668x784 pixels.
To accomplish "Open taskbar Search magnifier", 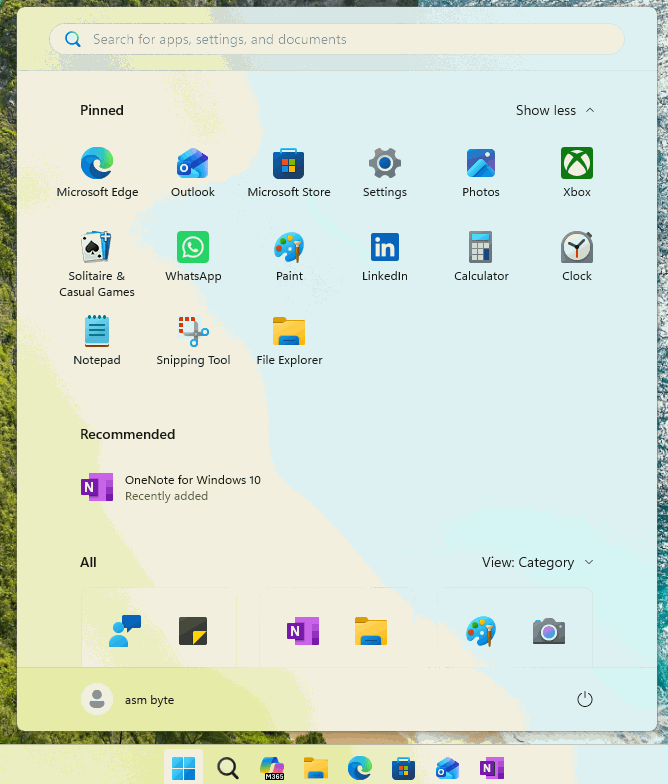I will point(228,768).
